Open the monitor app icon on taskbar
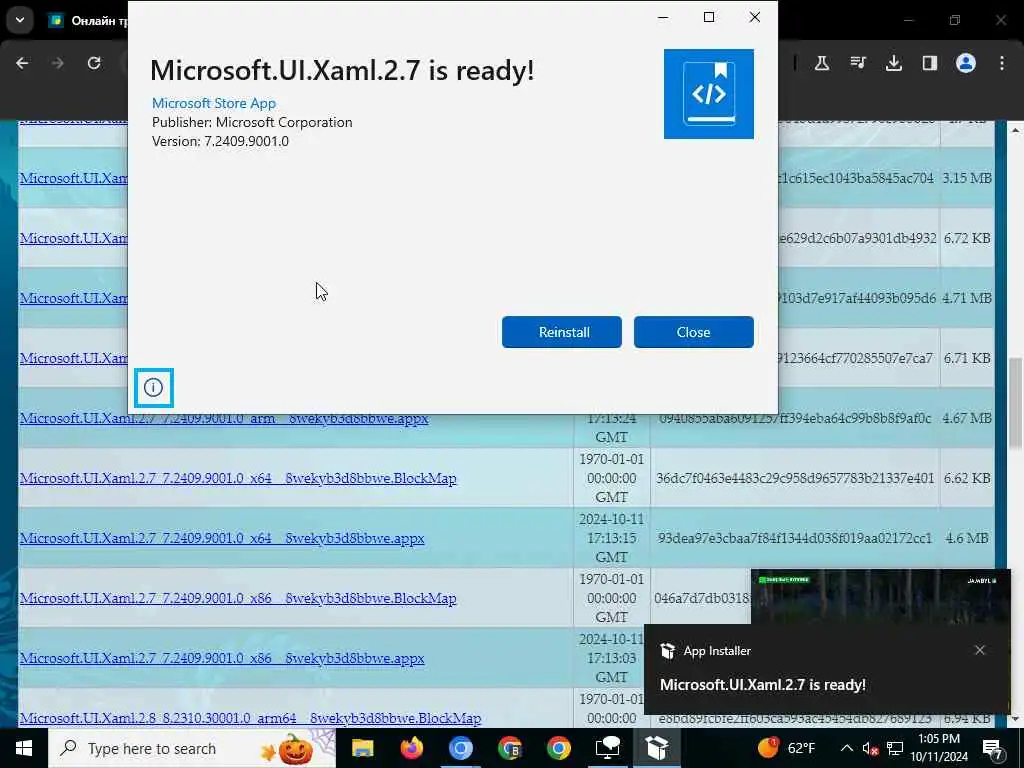The height and width of the screenshot is (768, 1024). tap(607, 748)
